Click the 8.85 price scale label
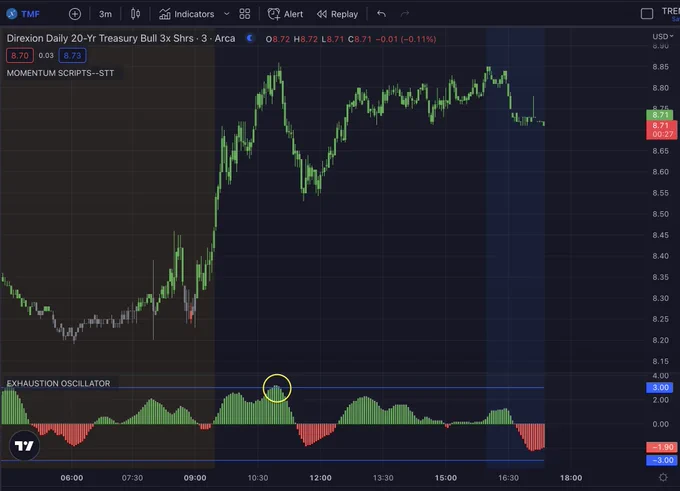The width and height of the screenshot is (680, 491). coord(660,67)
